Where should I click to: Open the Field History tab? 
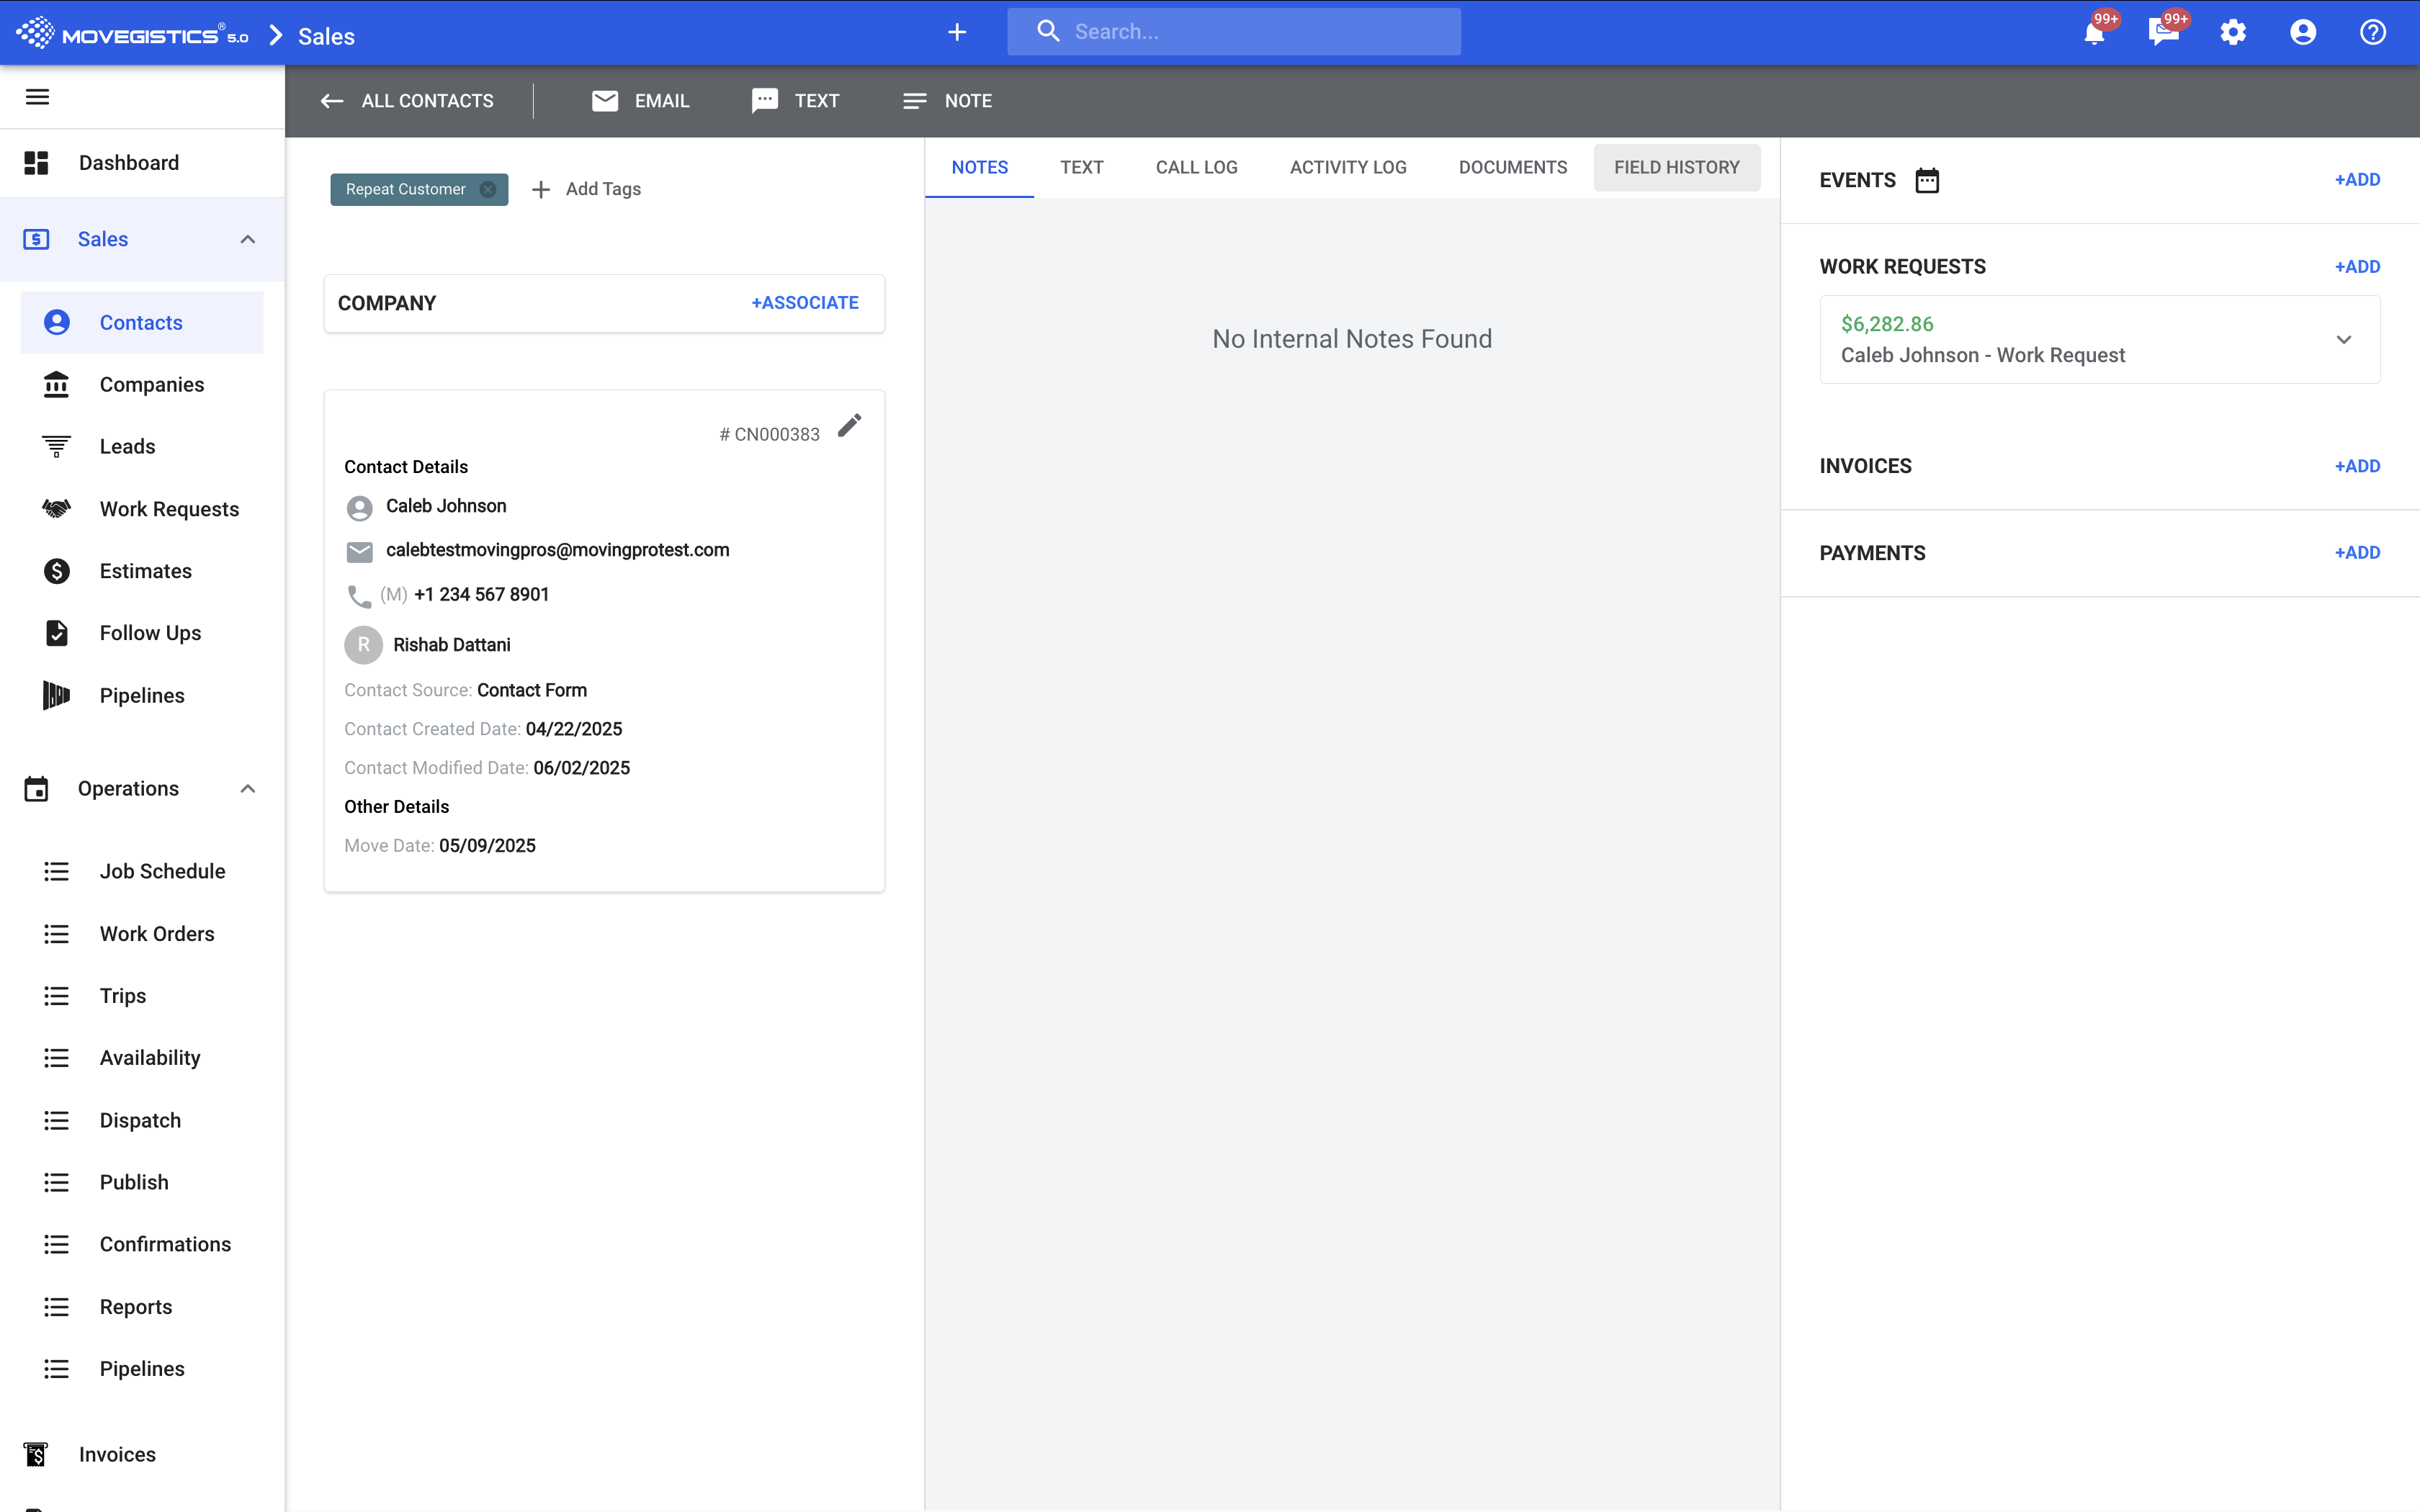(1676, 167)
